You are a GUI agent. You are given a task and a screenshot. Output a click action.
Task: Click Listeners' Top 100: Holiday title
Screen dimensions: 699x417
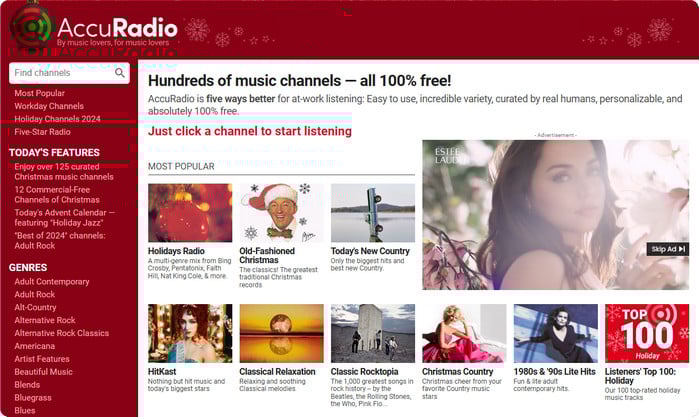pyautogui.click(x=640, y=376)
